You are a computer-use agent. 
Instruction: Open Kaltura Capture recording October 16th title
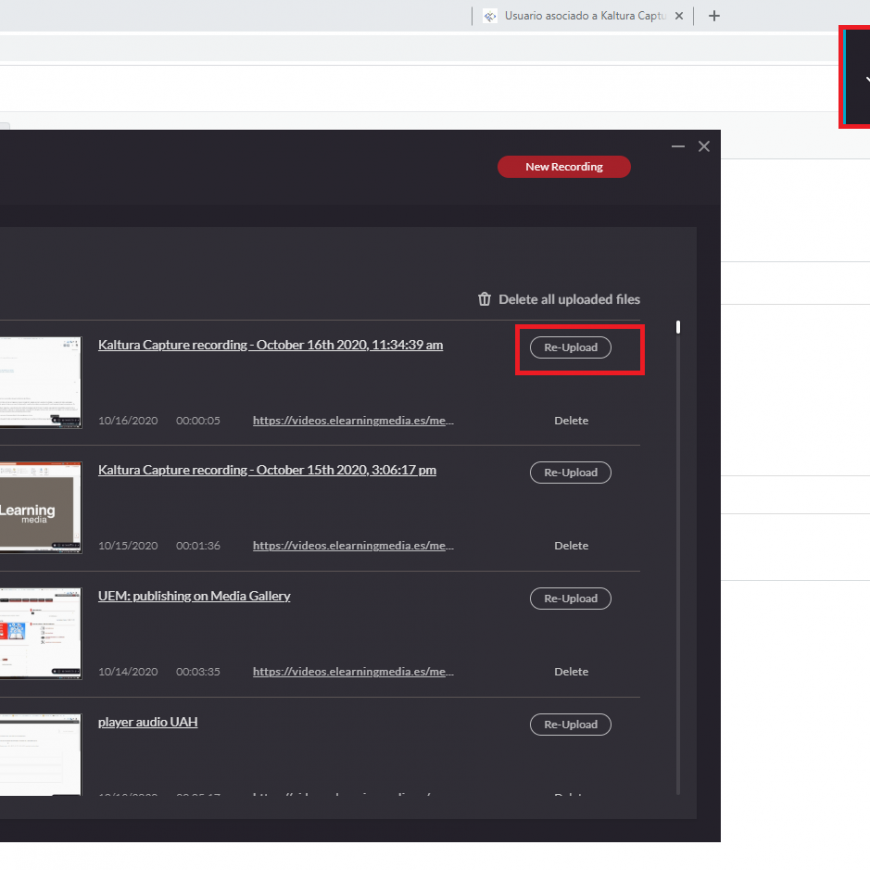point(270,345)
